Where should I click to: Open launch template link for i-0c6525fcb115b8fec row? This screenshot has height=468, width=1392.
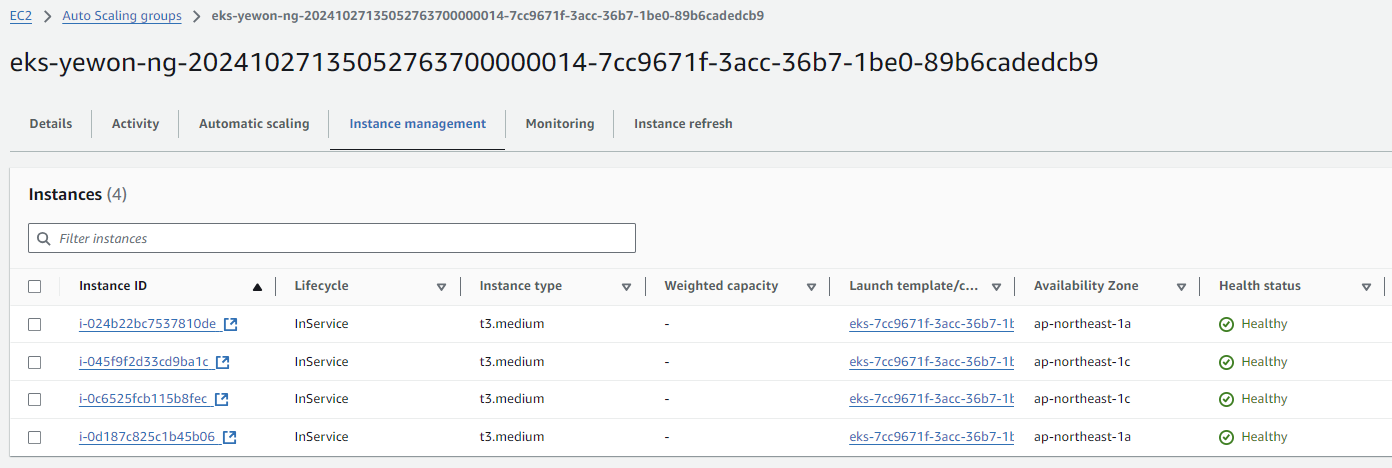(x=932, y=399)
